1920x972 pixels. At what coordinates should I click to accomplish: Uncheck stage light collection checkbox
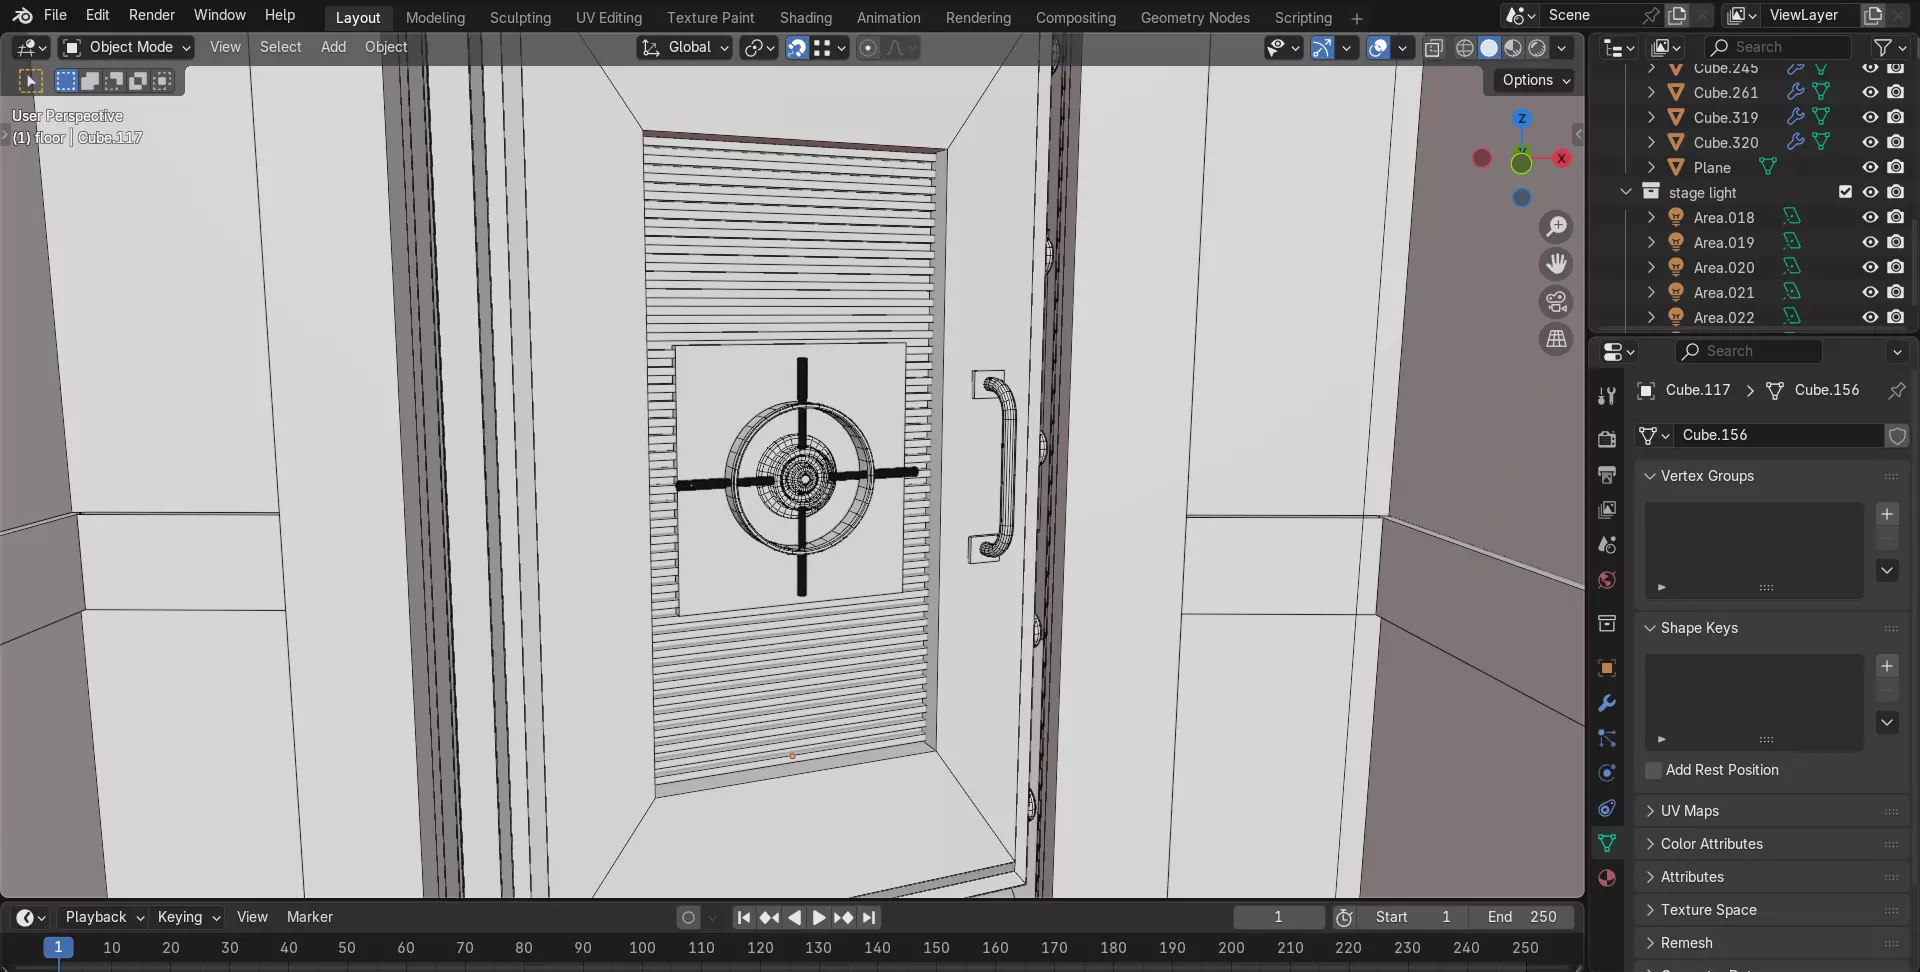(x=1845, y=192)
